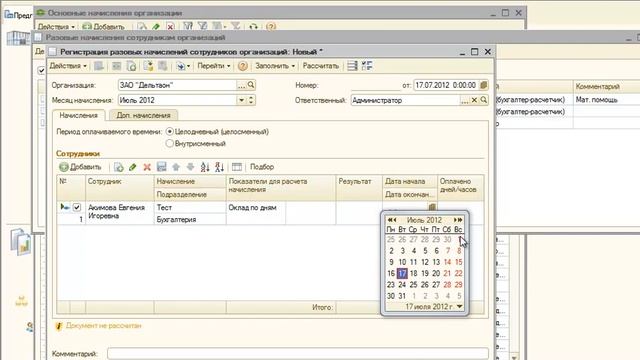Image resolution: width=640 pixels, height=360 pixels.
Task: Sort rows descending with the Я-A icon
Action: 219,167
